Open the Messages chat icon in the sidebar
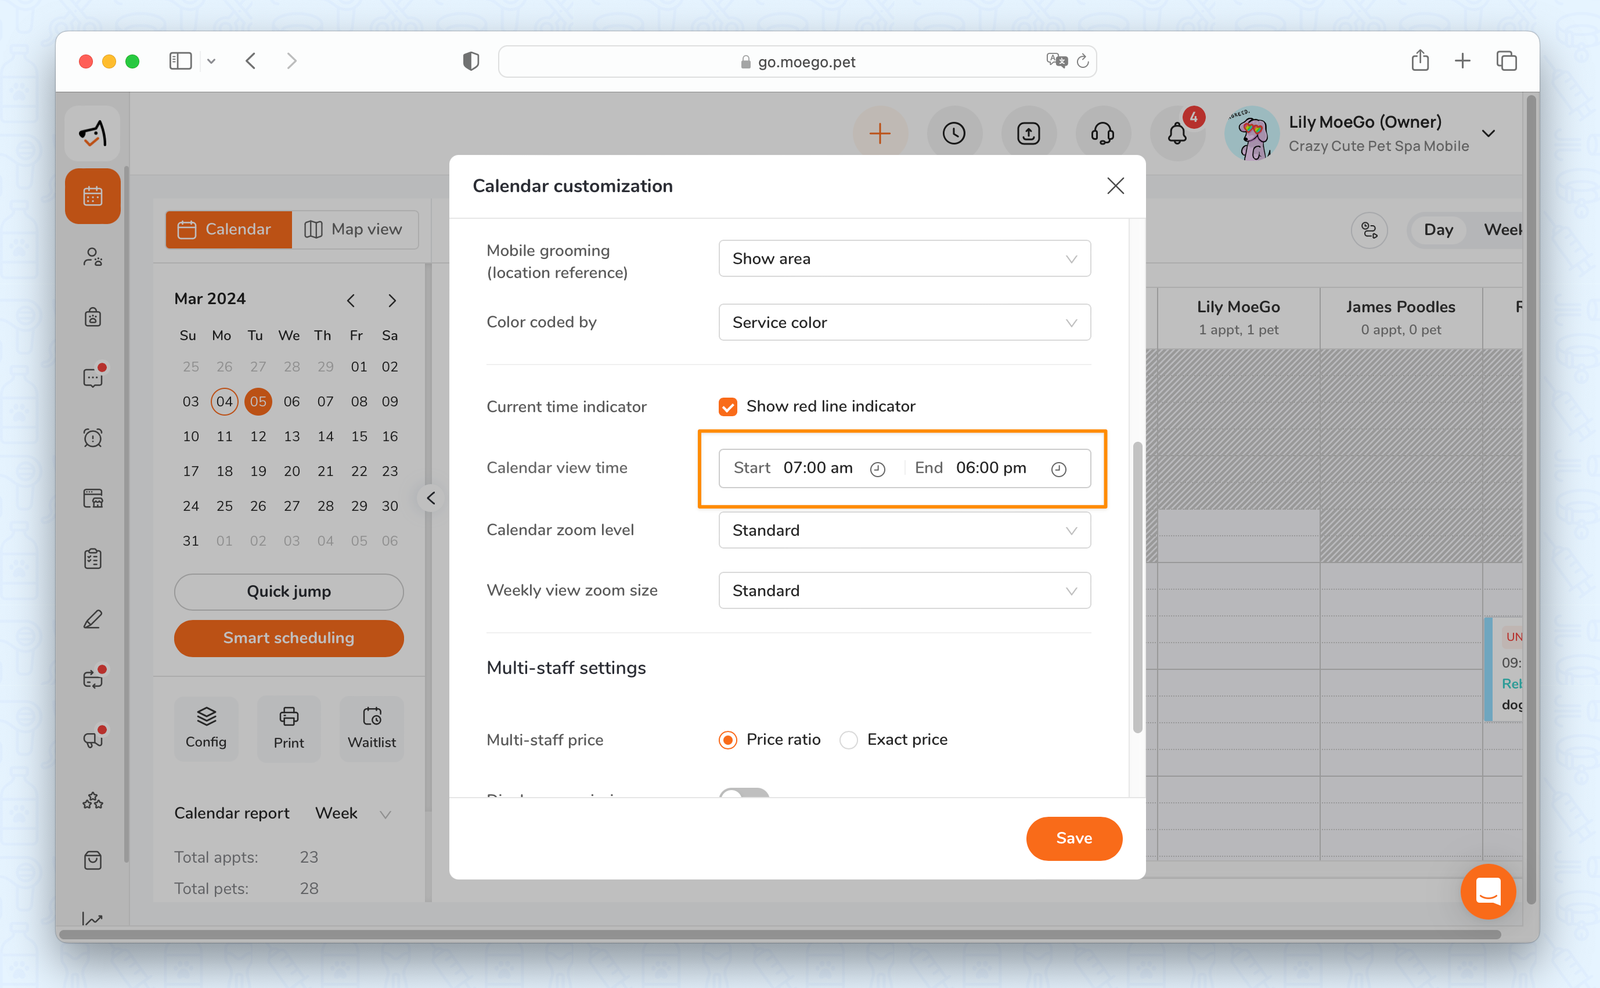 pyautogui.click(x=92, y=377)
